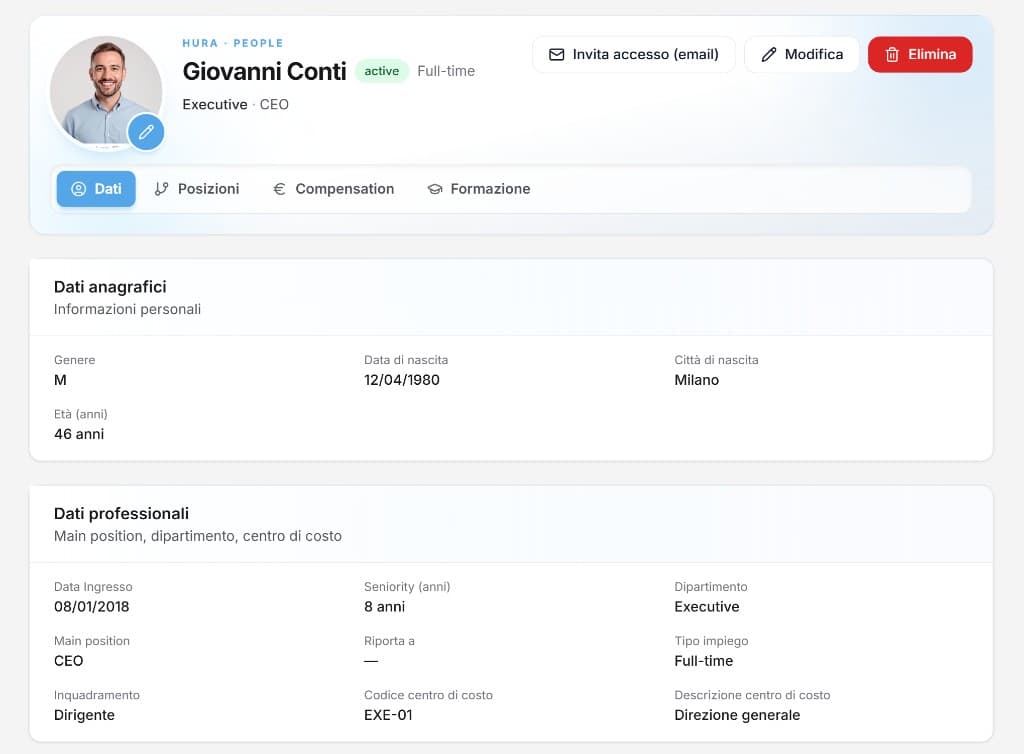Screen dimensions: 1024x754
Task: Open the Compensation tab label
Action: point(344,189)
